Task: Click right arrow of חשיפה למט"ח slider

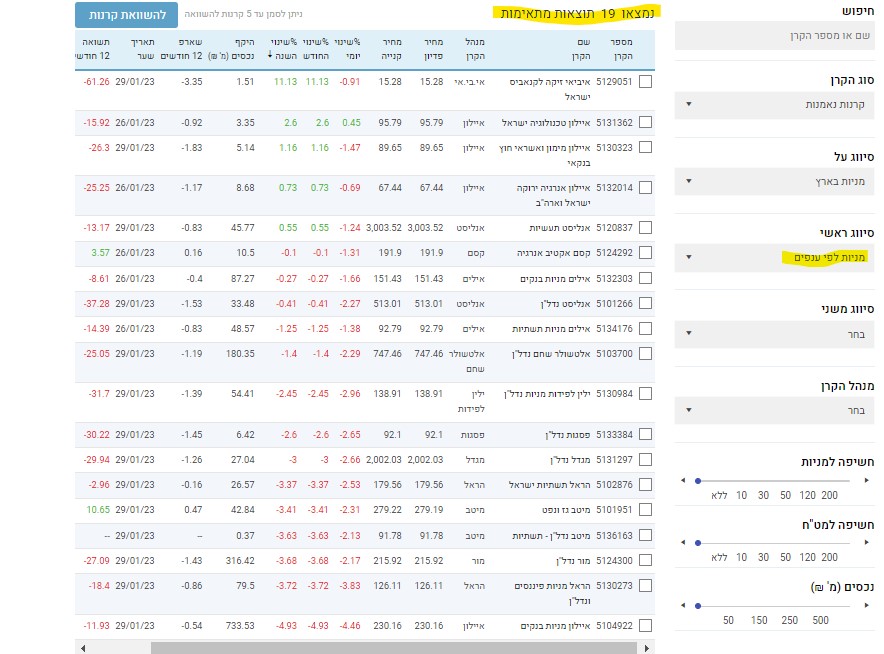Action: coord(867,542)
